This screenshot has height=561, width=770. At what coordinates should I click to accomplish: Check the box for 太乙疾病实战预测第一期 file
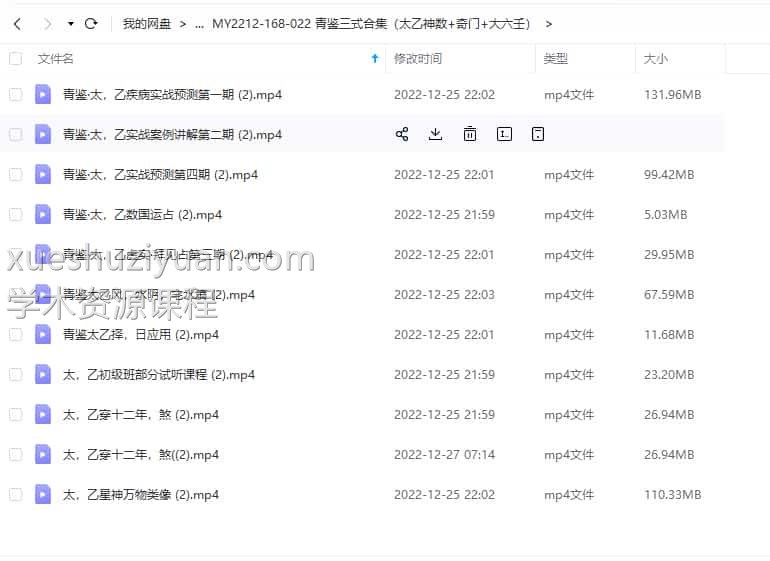pos(15,94)
